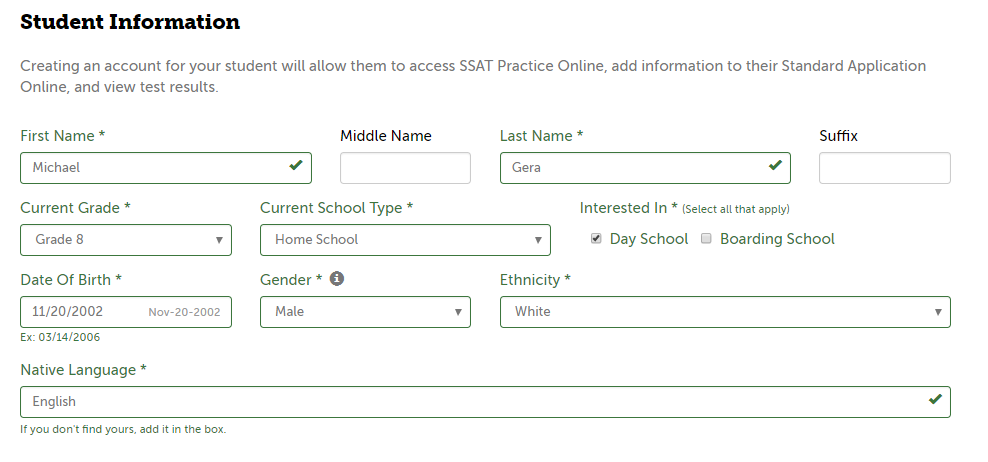Uncheck the Day School checkbox

(596, 238)
